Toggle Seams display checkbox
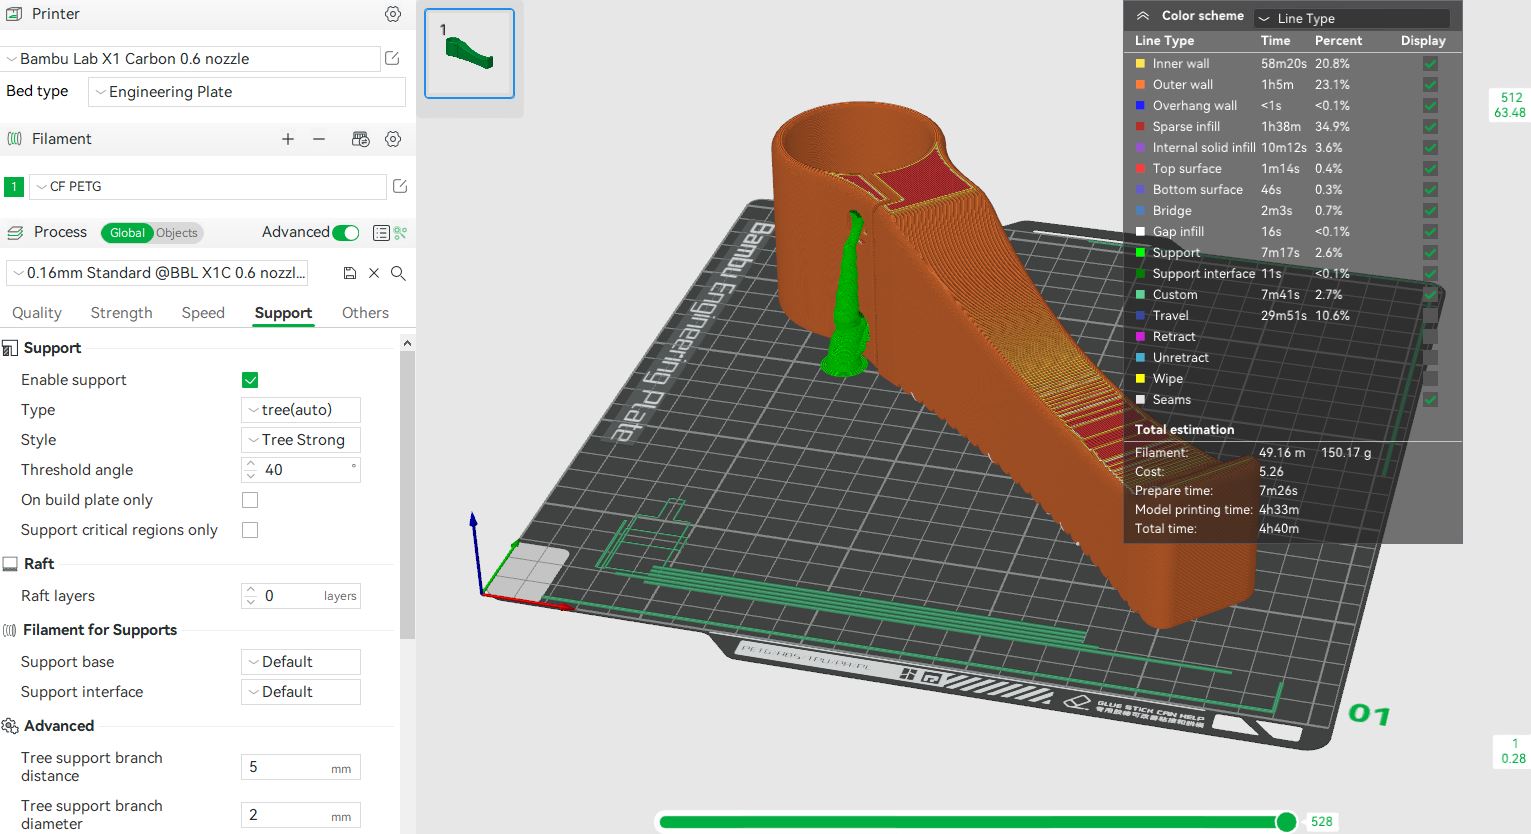The height and width of the screenshot is (834, 1531). [x=1430, y=399]
